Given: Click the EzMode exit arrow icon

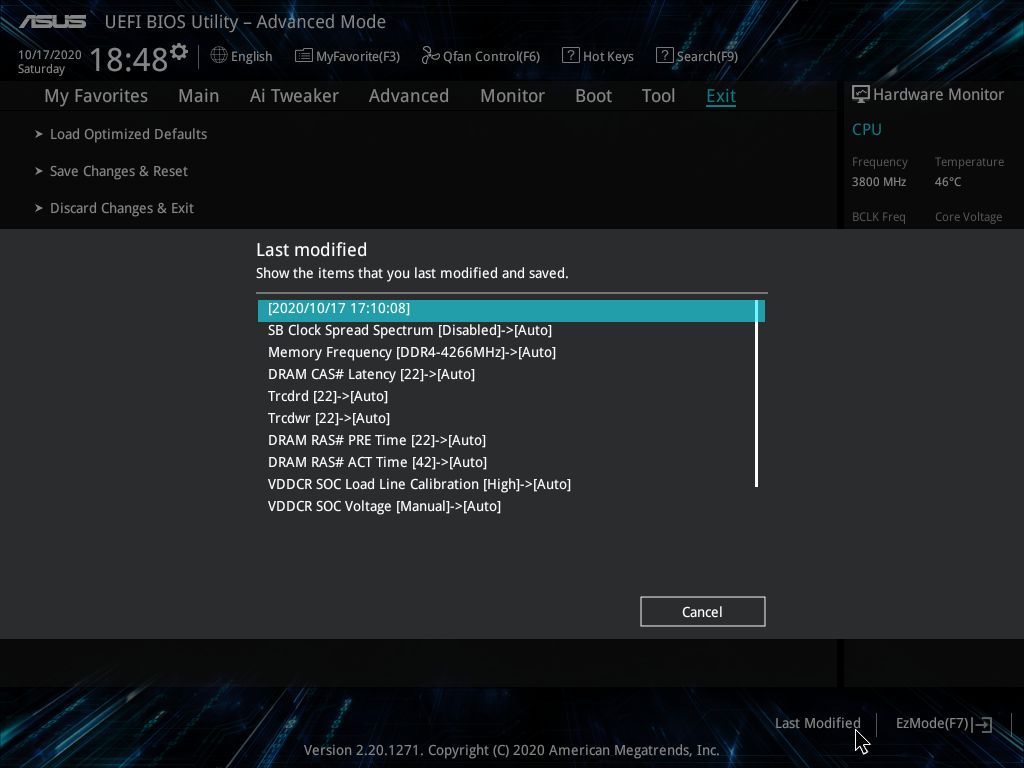Looking at the screenshot, I should [983, 724].
